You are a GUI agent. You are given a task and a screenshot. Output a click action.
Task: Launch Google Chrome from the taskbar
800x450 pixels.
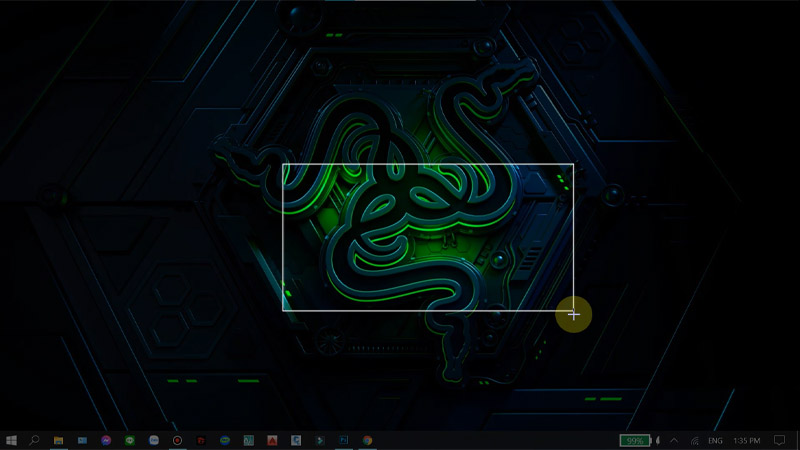point(367,440)
